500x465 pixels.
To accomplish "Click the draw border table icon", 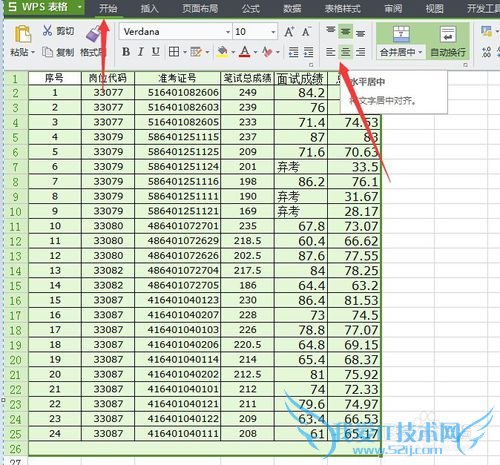I will (x=196, y=52).
